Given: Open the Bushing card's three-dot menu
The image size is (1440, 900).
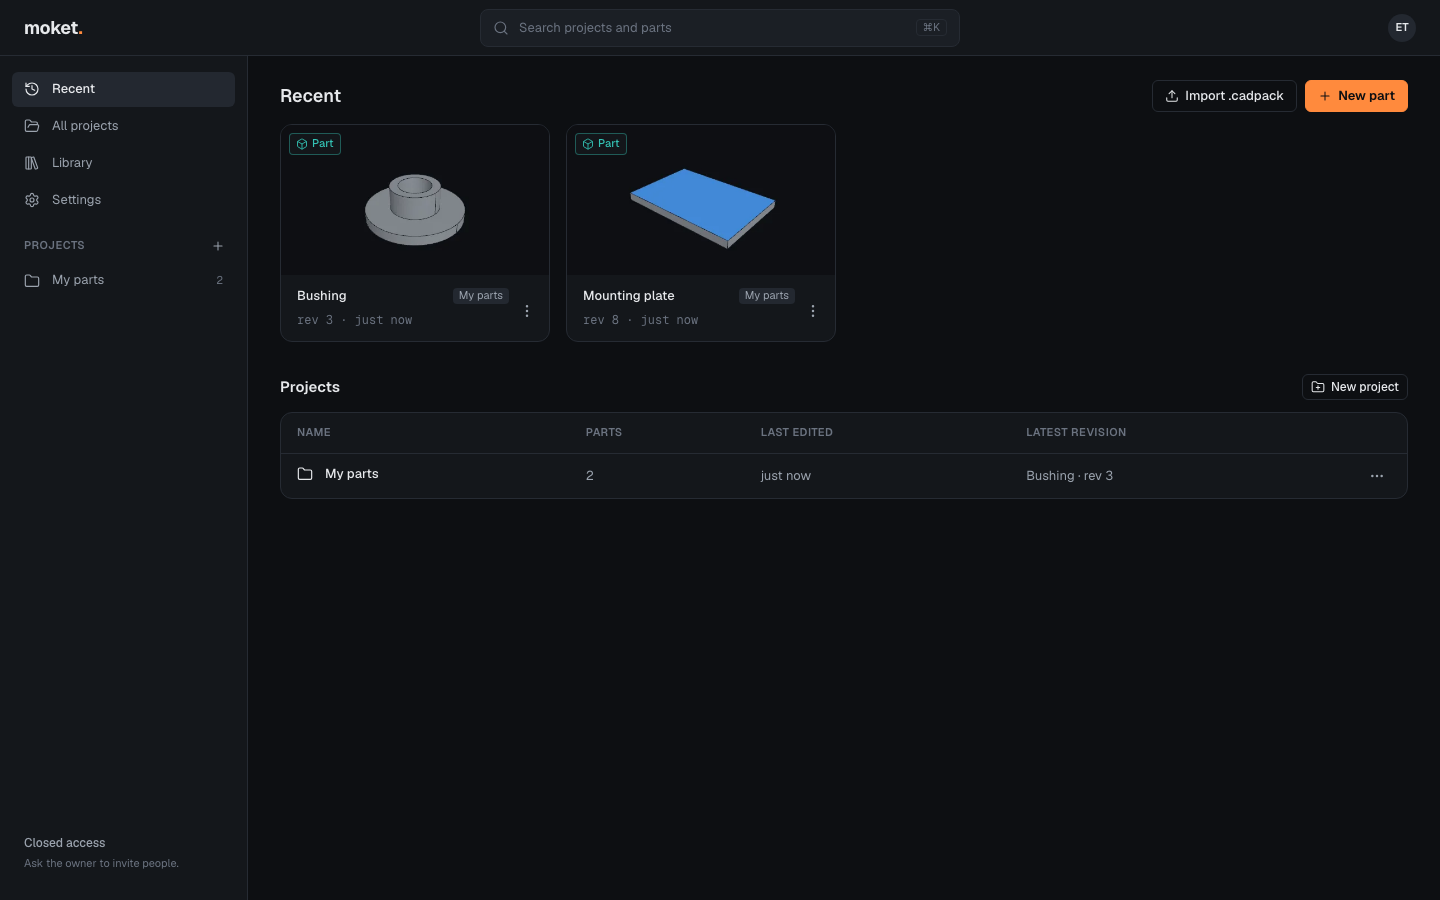Looking at the screenshot, I should (527, 311).
